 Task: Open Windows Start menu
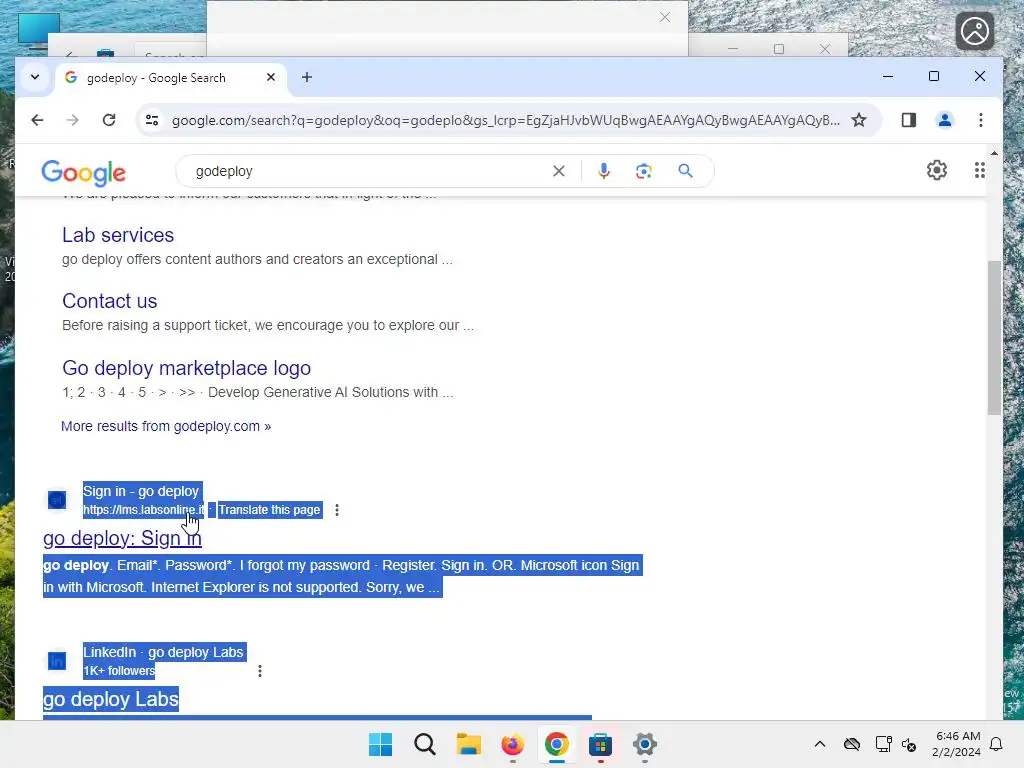click(380, 744)
